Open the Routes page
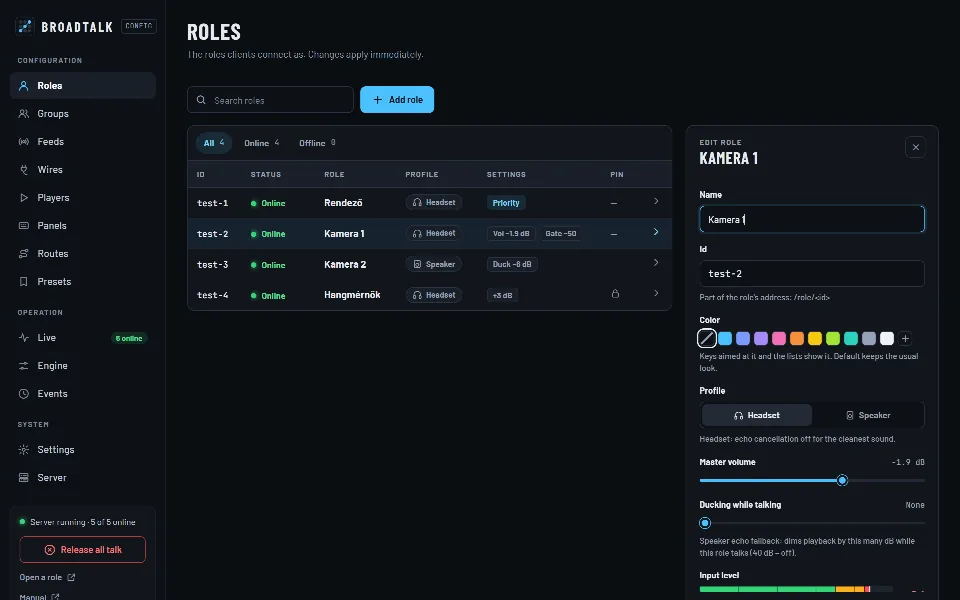Image resolution: width=960 pixels, height=600 pixels. coord(83,253)
